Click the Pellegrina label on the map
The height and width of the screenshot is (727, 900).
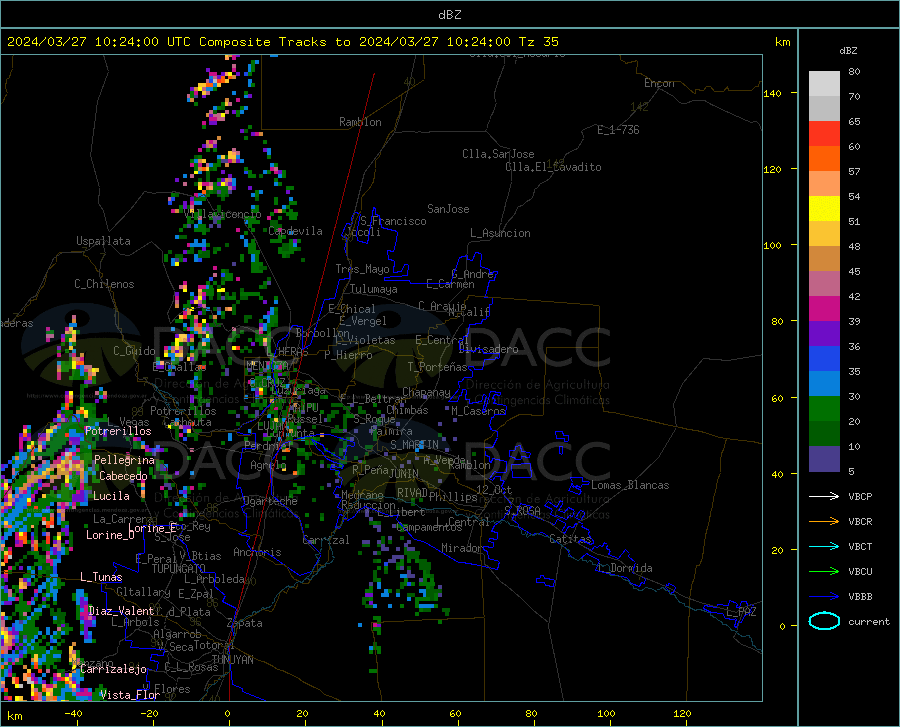coord(124,460)
